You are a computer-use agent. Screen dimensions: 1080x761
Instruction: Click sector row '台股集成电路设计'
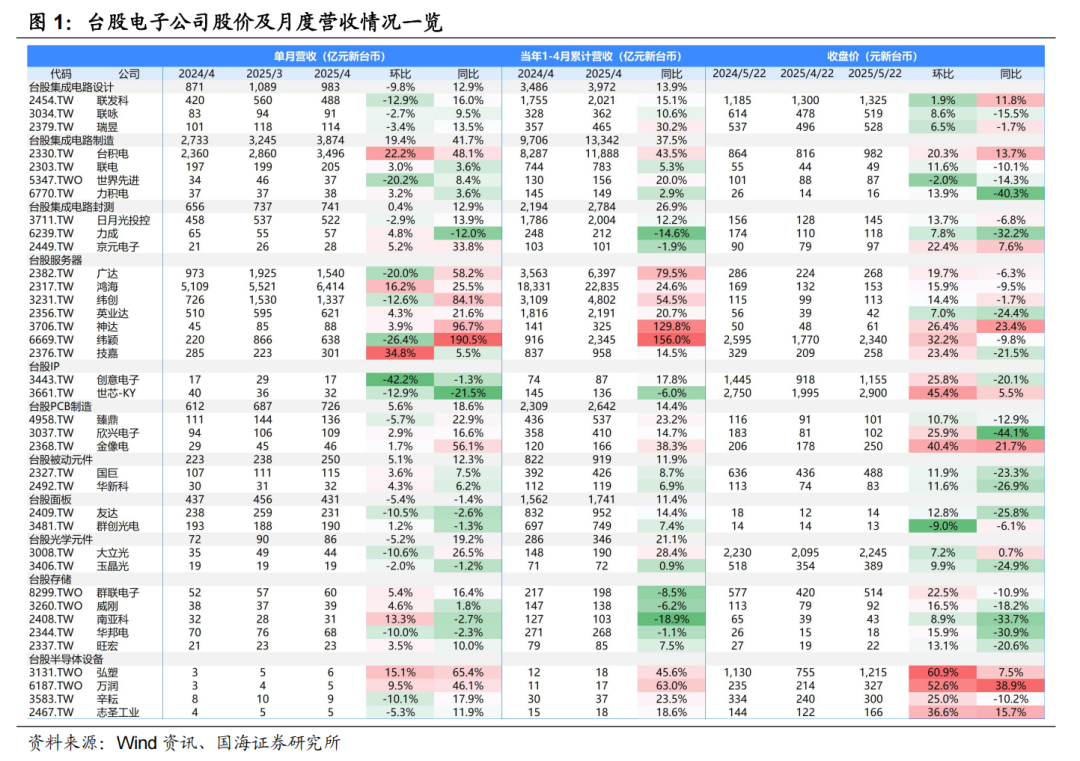pyautogui.click(x=536, y=87)
